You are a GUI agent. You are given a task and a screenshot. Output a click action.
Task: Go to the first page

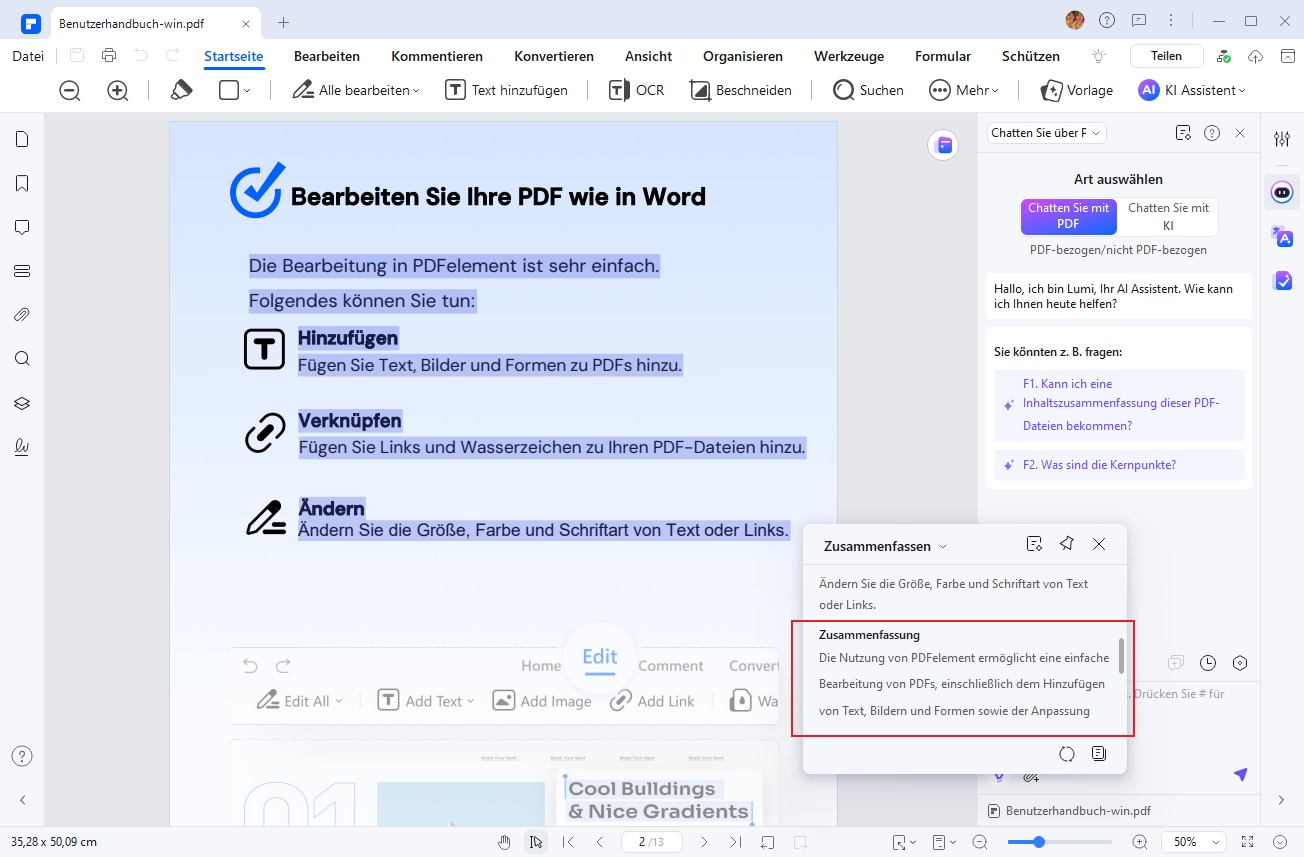(x=568, y=842)
